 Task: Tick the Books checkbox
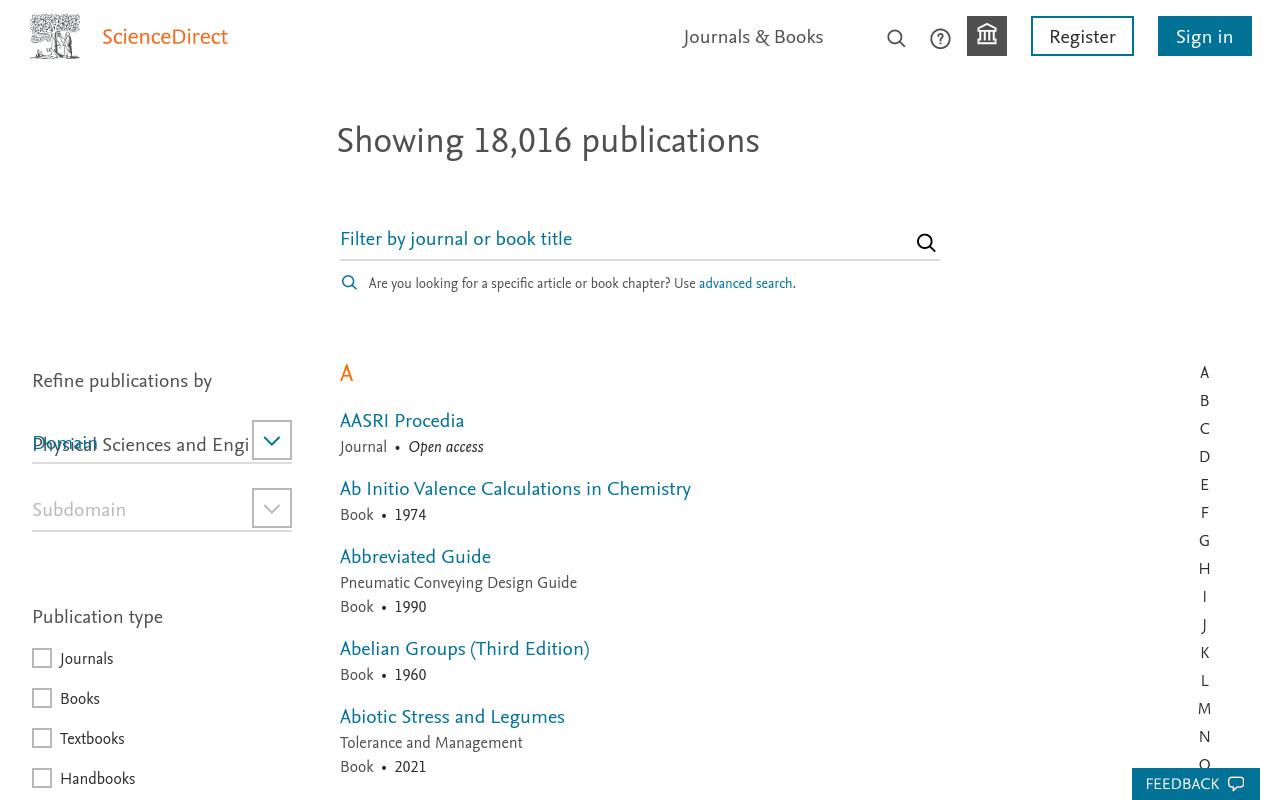[x=42, y=698]
